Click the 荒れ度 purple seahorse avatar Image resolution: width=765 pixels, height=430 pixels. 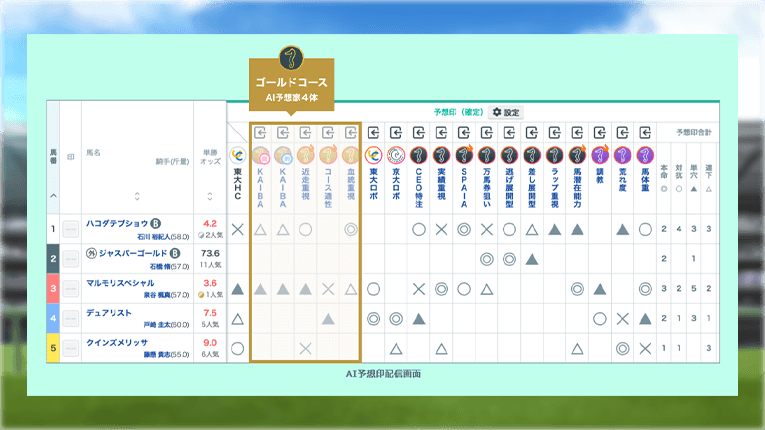coord(623,155)
